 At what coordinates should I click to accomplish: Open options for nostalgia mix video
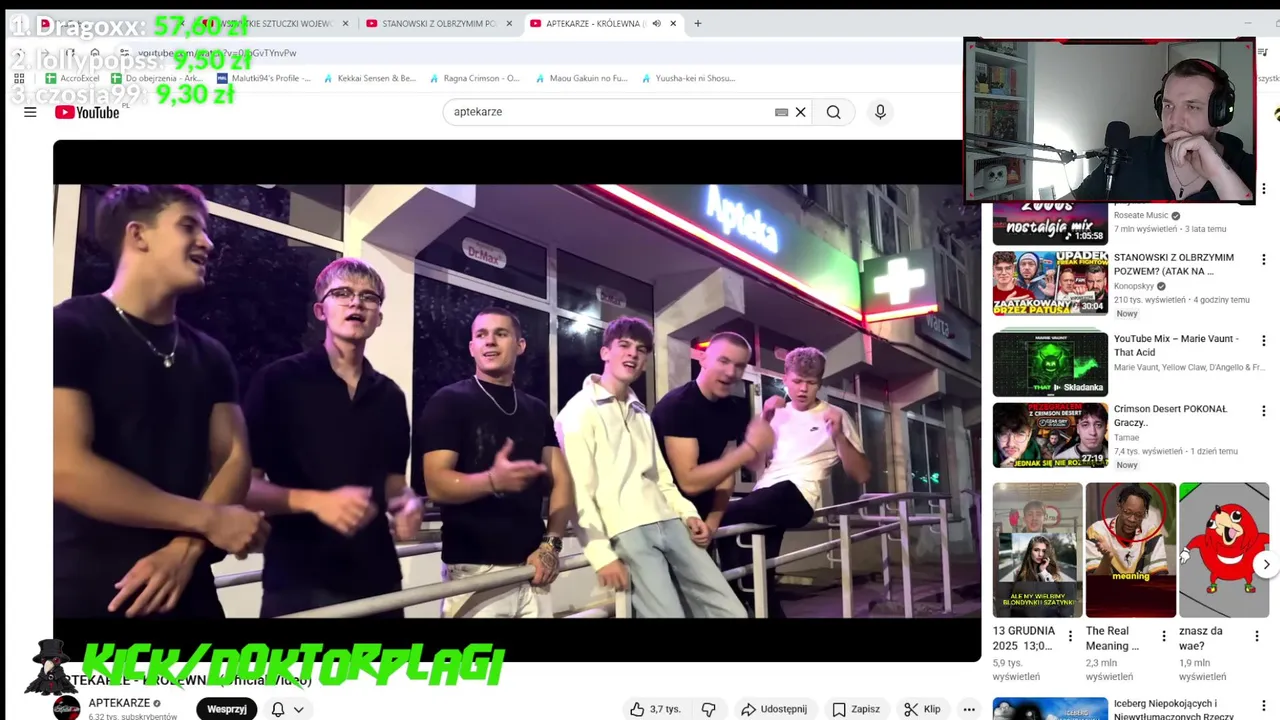(1264, 189)
